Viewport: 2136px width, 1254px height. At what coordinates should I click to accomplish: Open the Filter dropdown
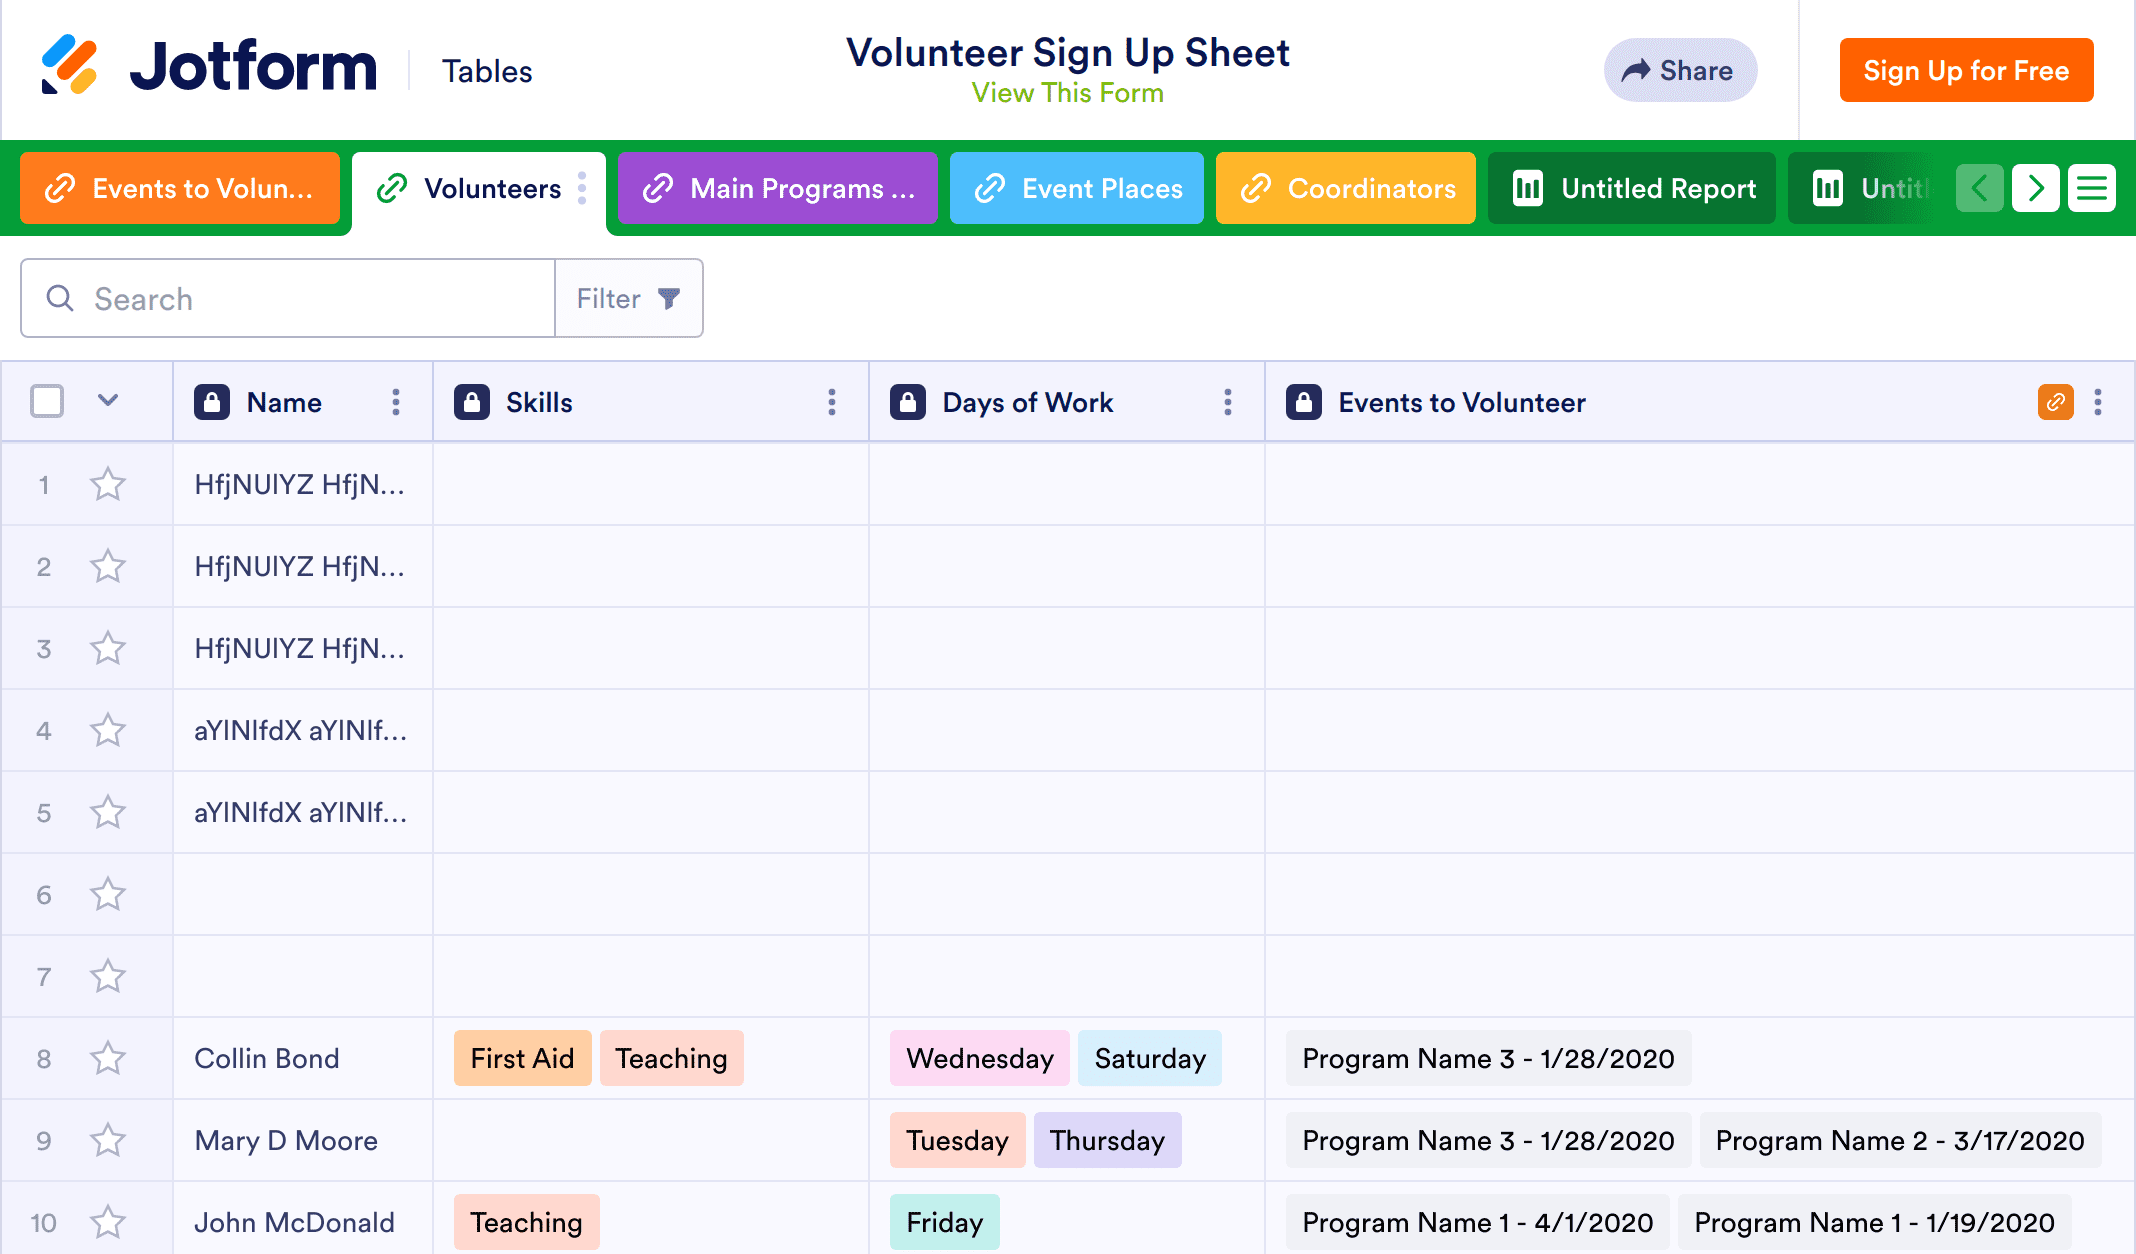[x=628, y=298]
